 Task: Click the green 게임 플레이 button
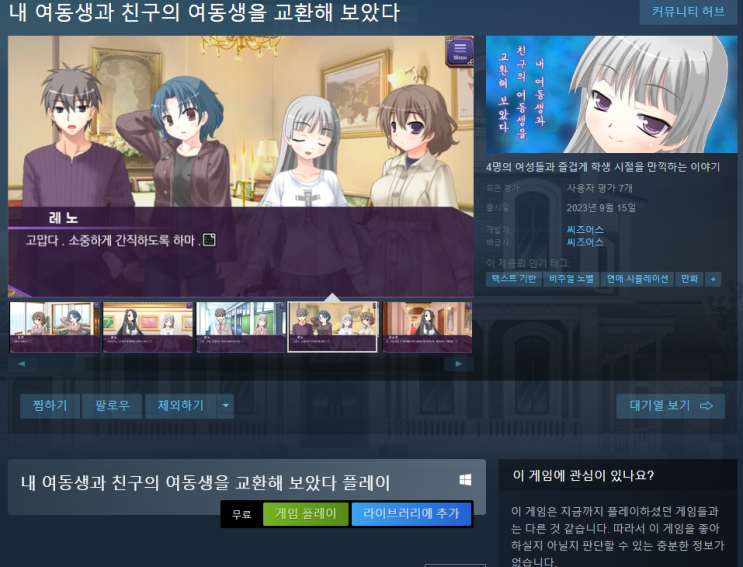306,514
